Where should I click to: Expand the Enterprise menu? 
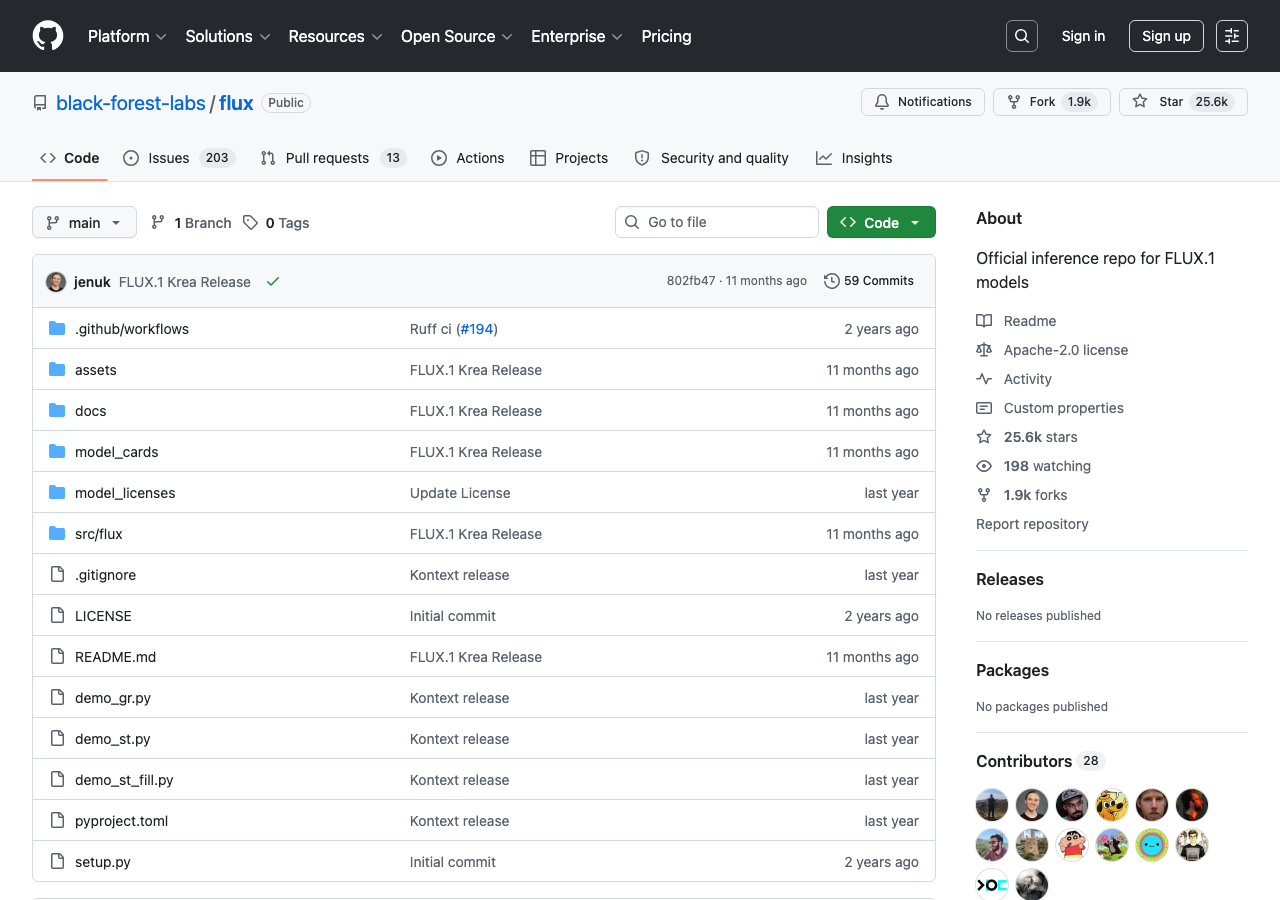(577, 36)
